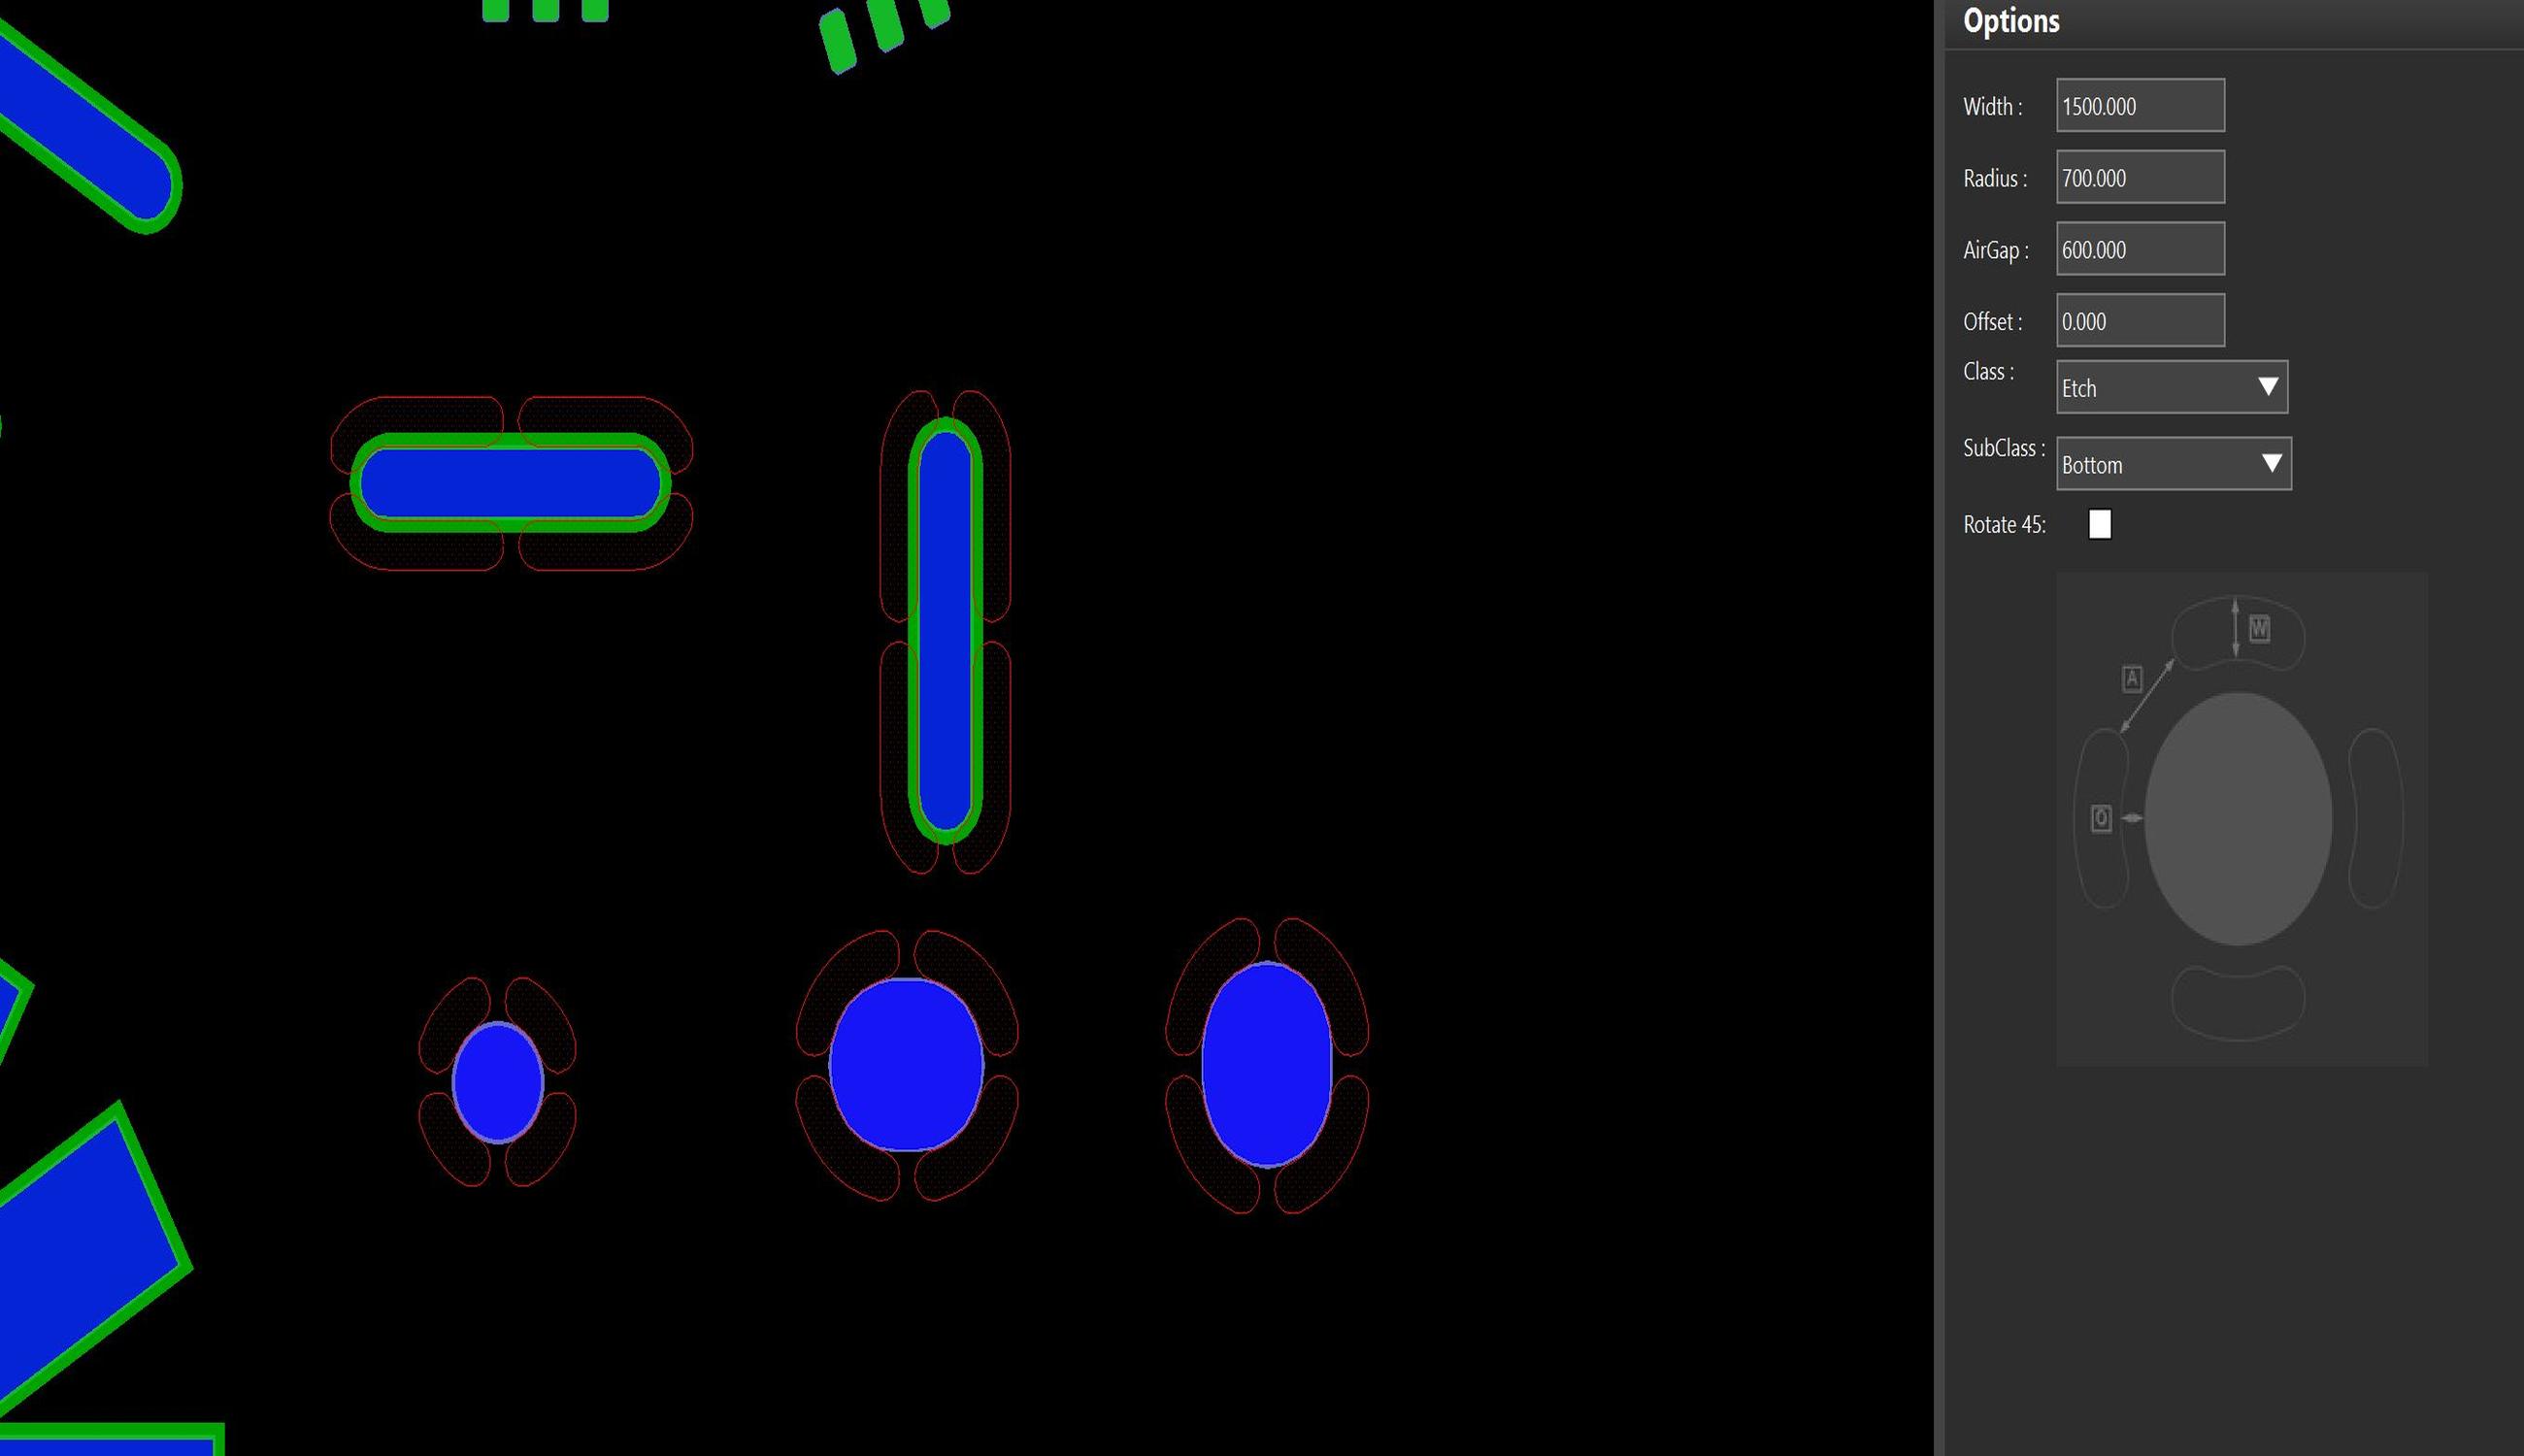This screenshot has height=1456, width=2524.
Task: Select the horizontal oblong blue pad
Action: click(510, 483)
